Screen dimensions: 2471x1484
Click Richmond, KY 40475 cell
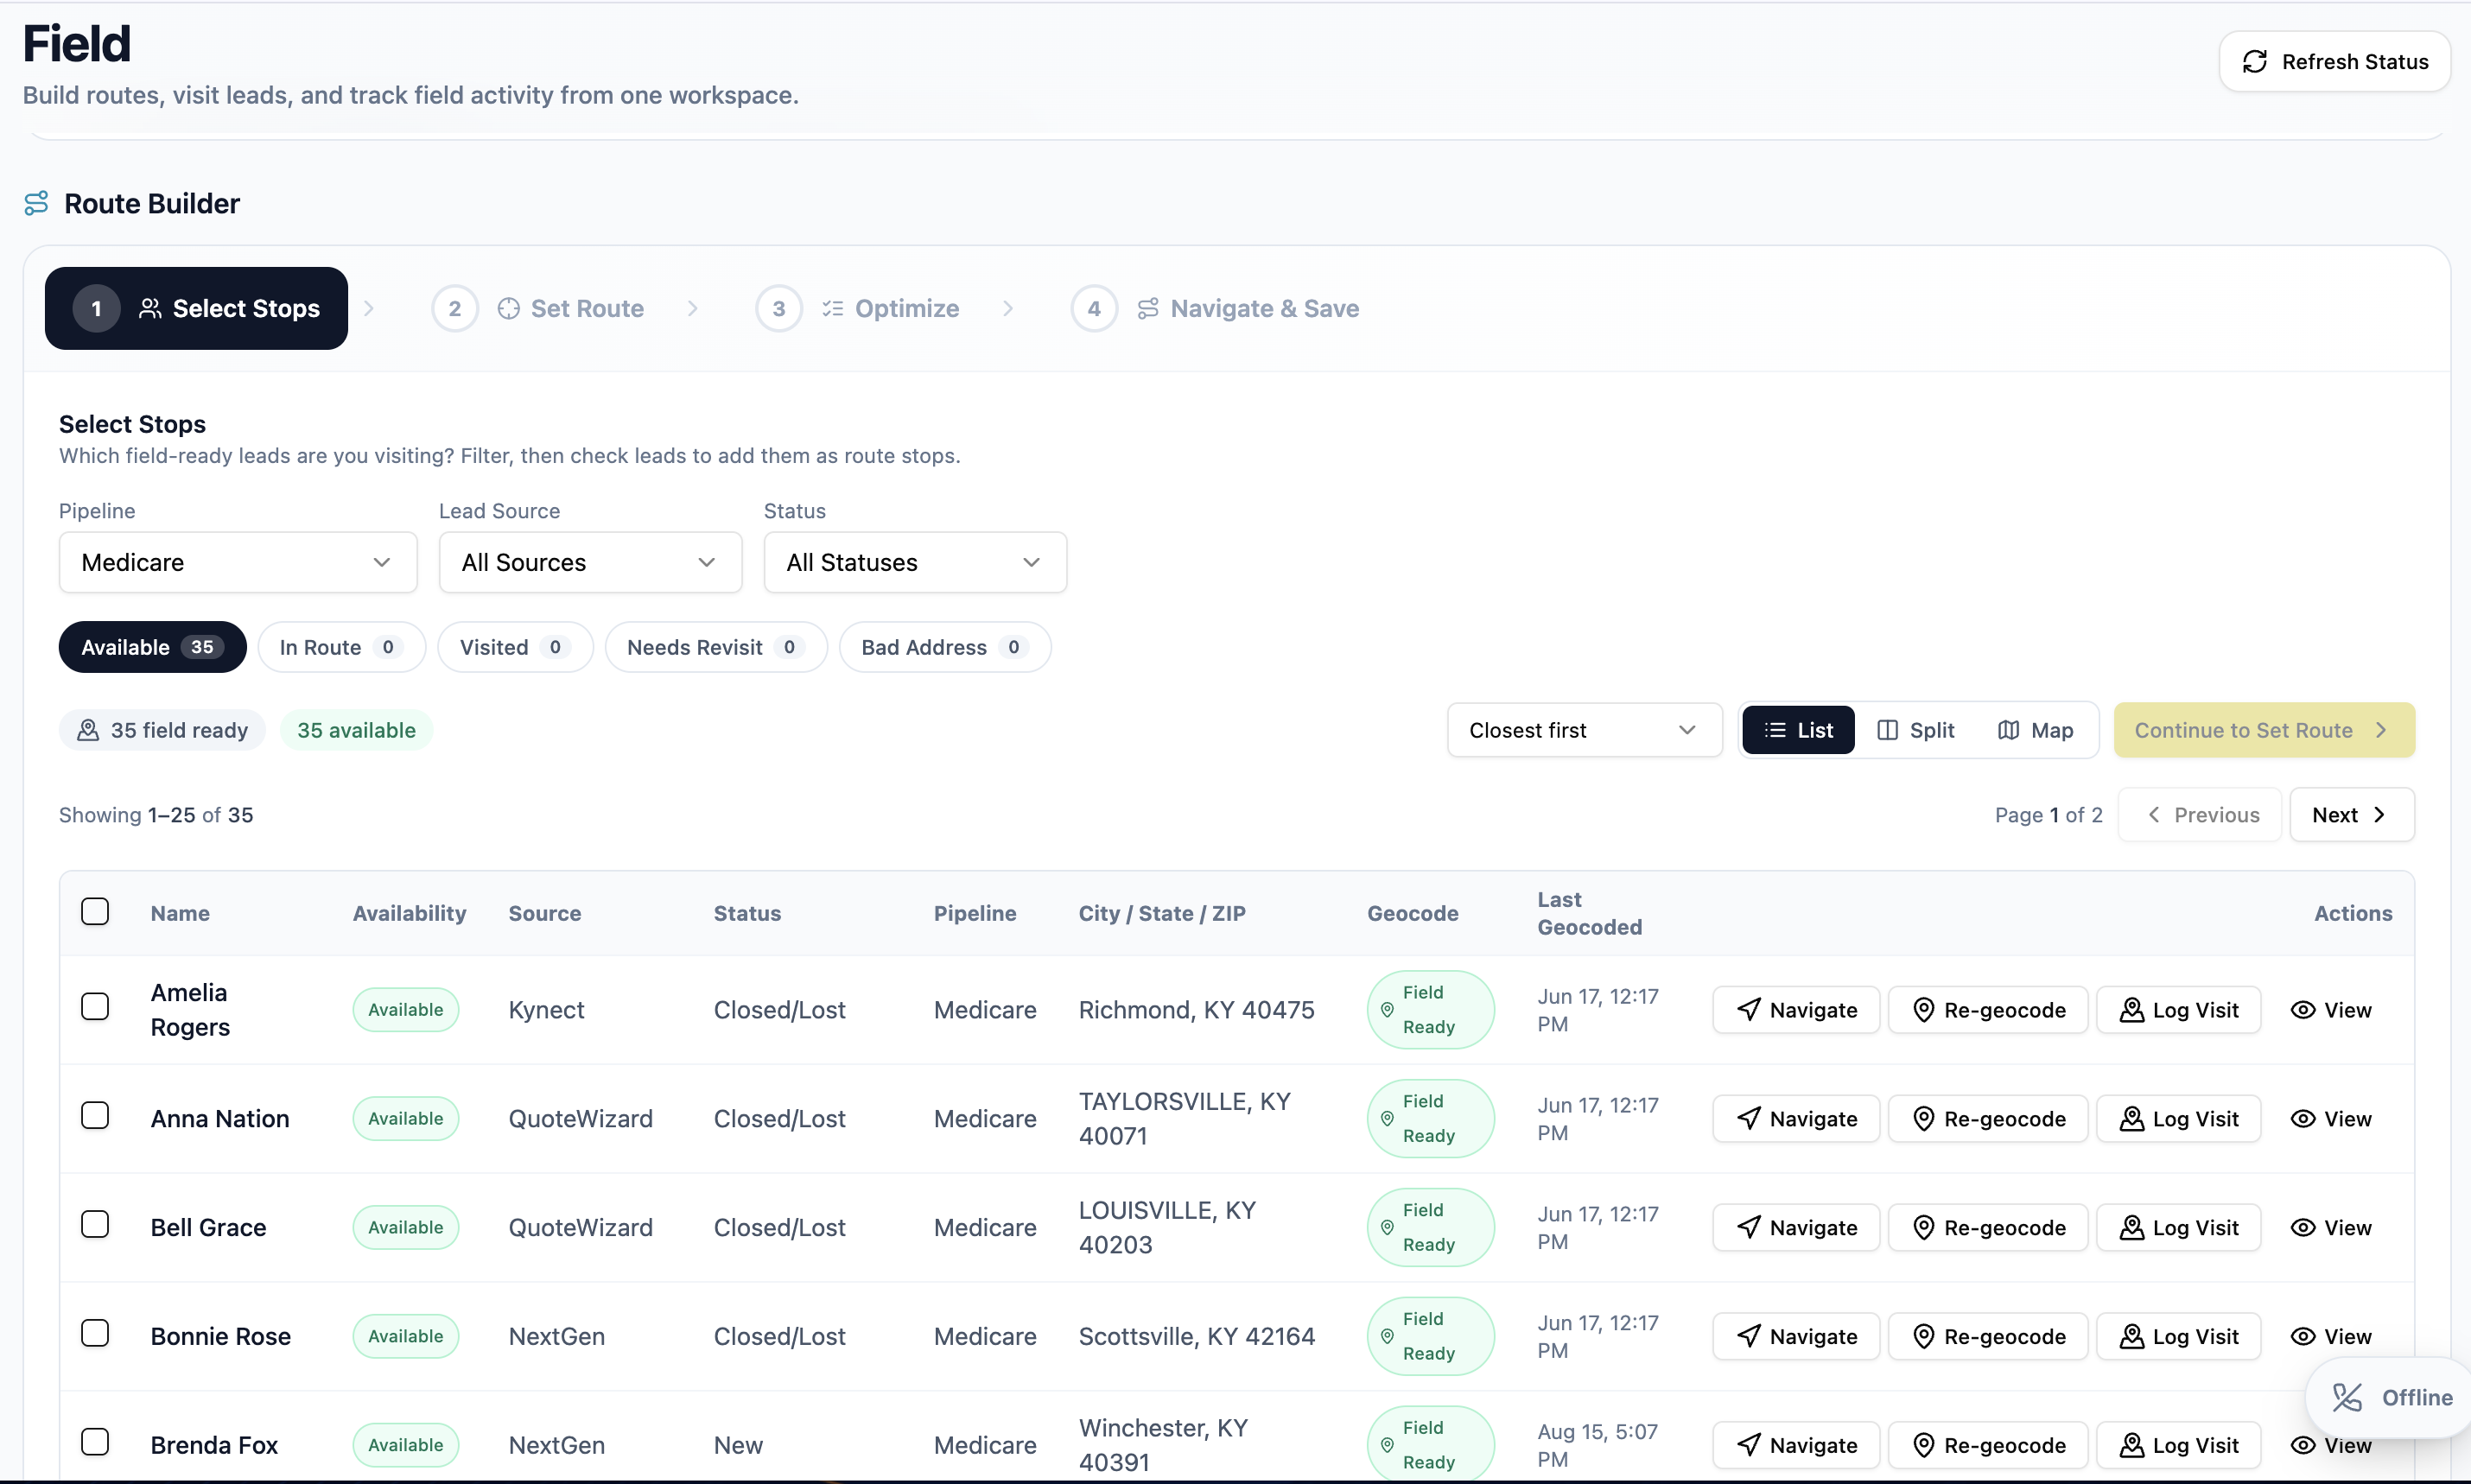[1196, 1010]
